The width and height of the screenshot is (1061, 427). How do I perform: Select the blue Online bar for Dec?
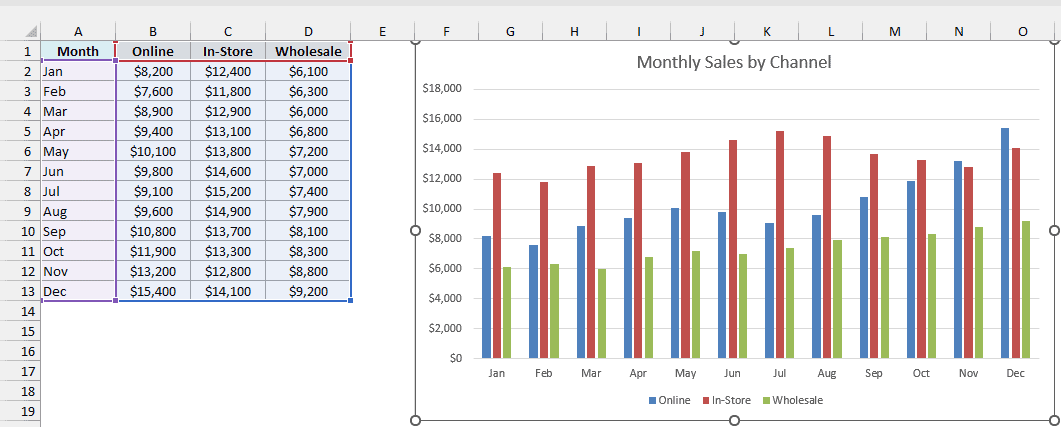[x=1005, y=243]
